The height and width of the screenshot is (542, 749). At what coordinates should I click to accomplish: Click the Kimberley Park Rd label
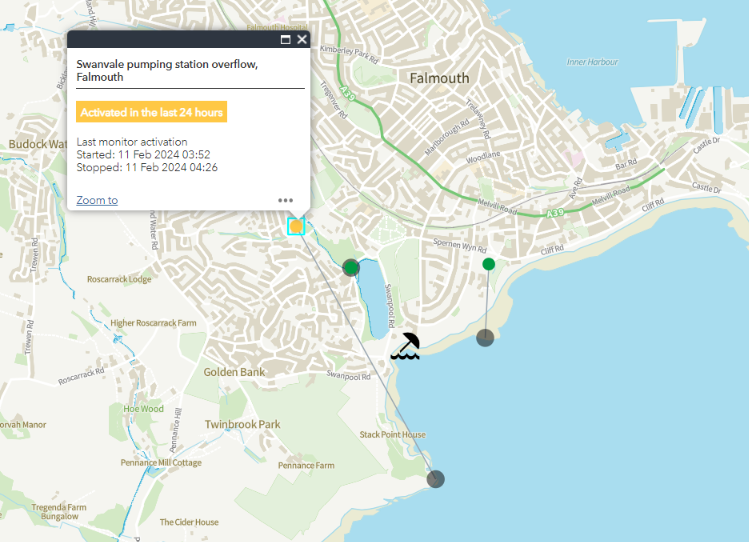pyautogui.click(x=349, y=54)
